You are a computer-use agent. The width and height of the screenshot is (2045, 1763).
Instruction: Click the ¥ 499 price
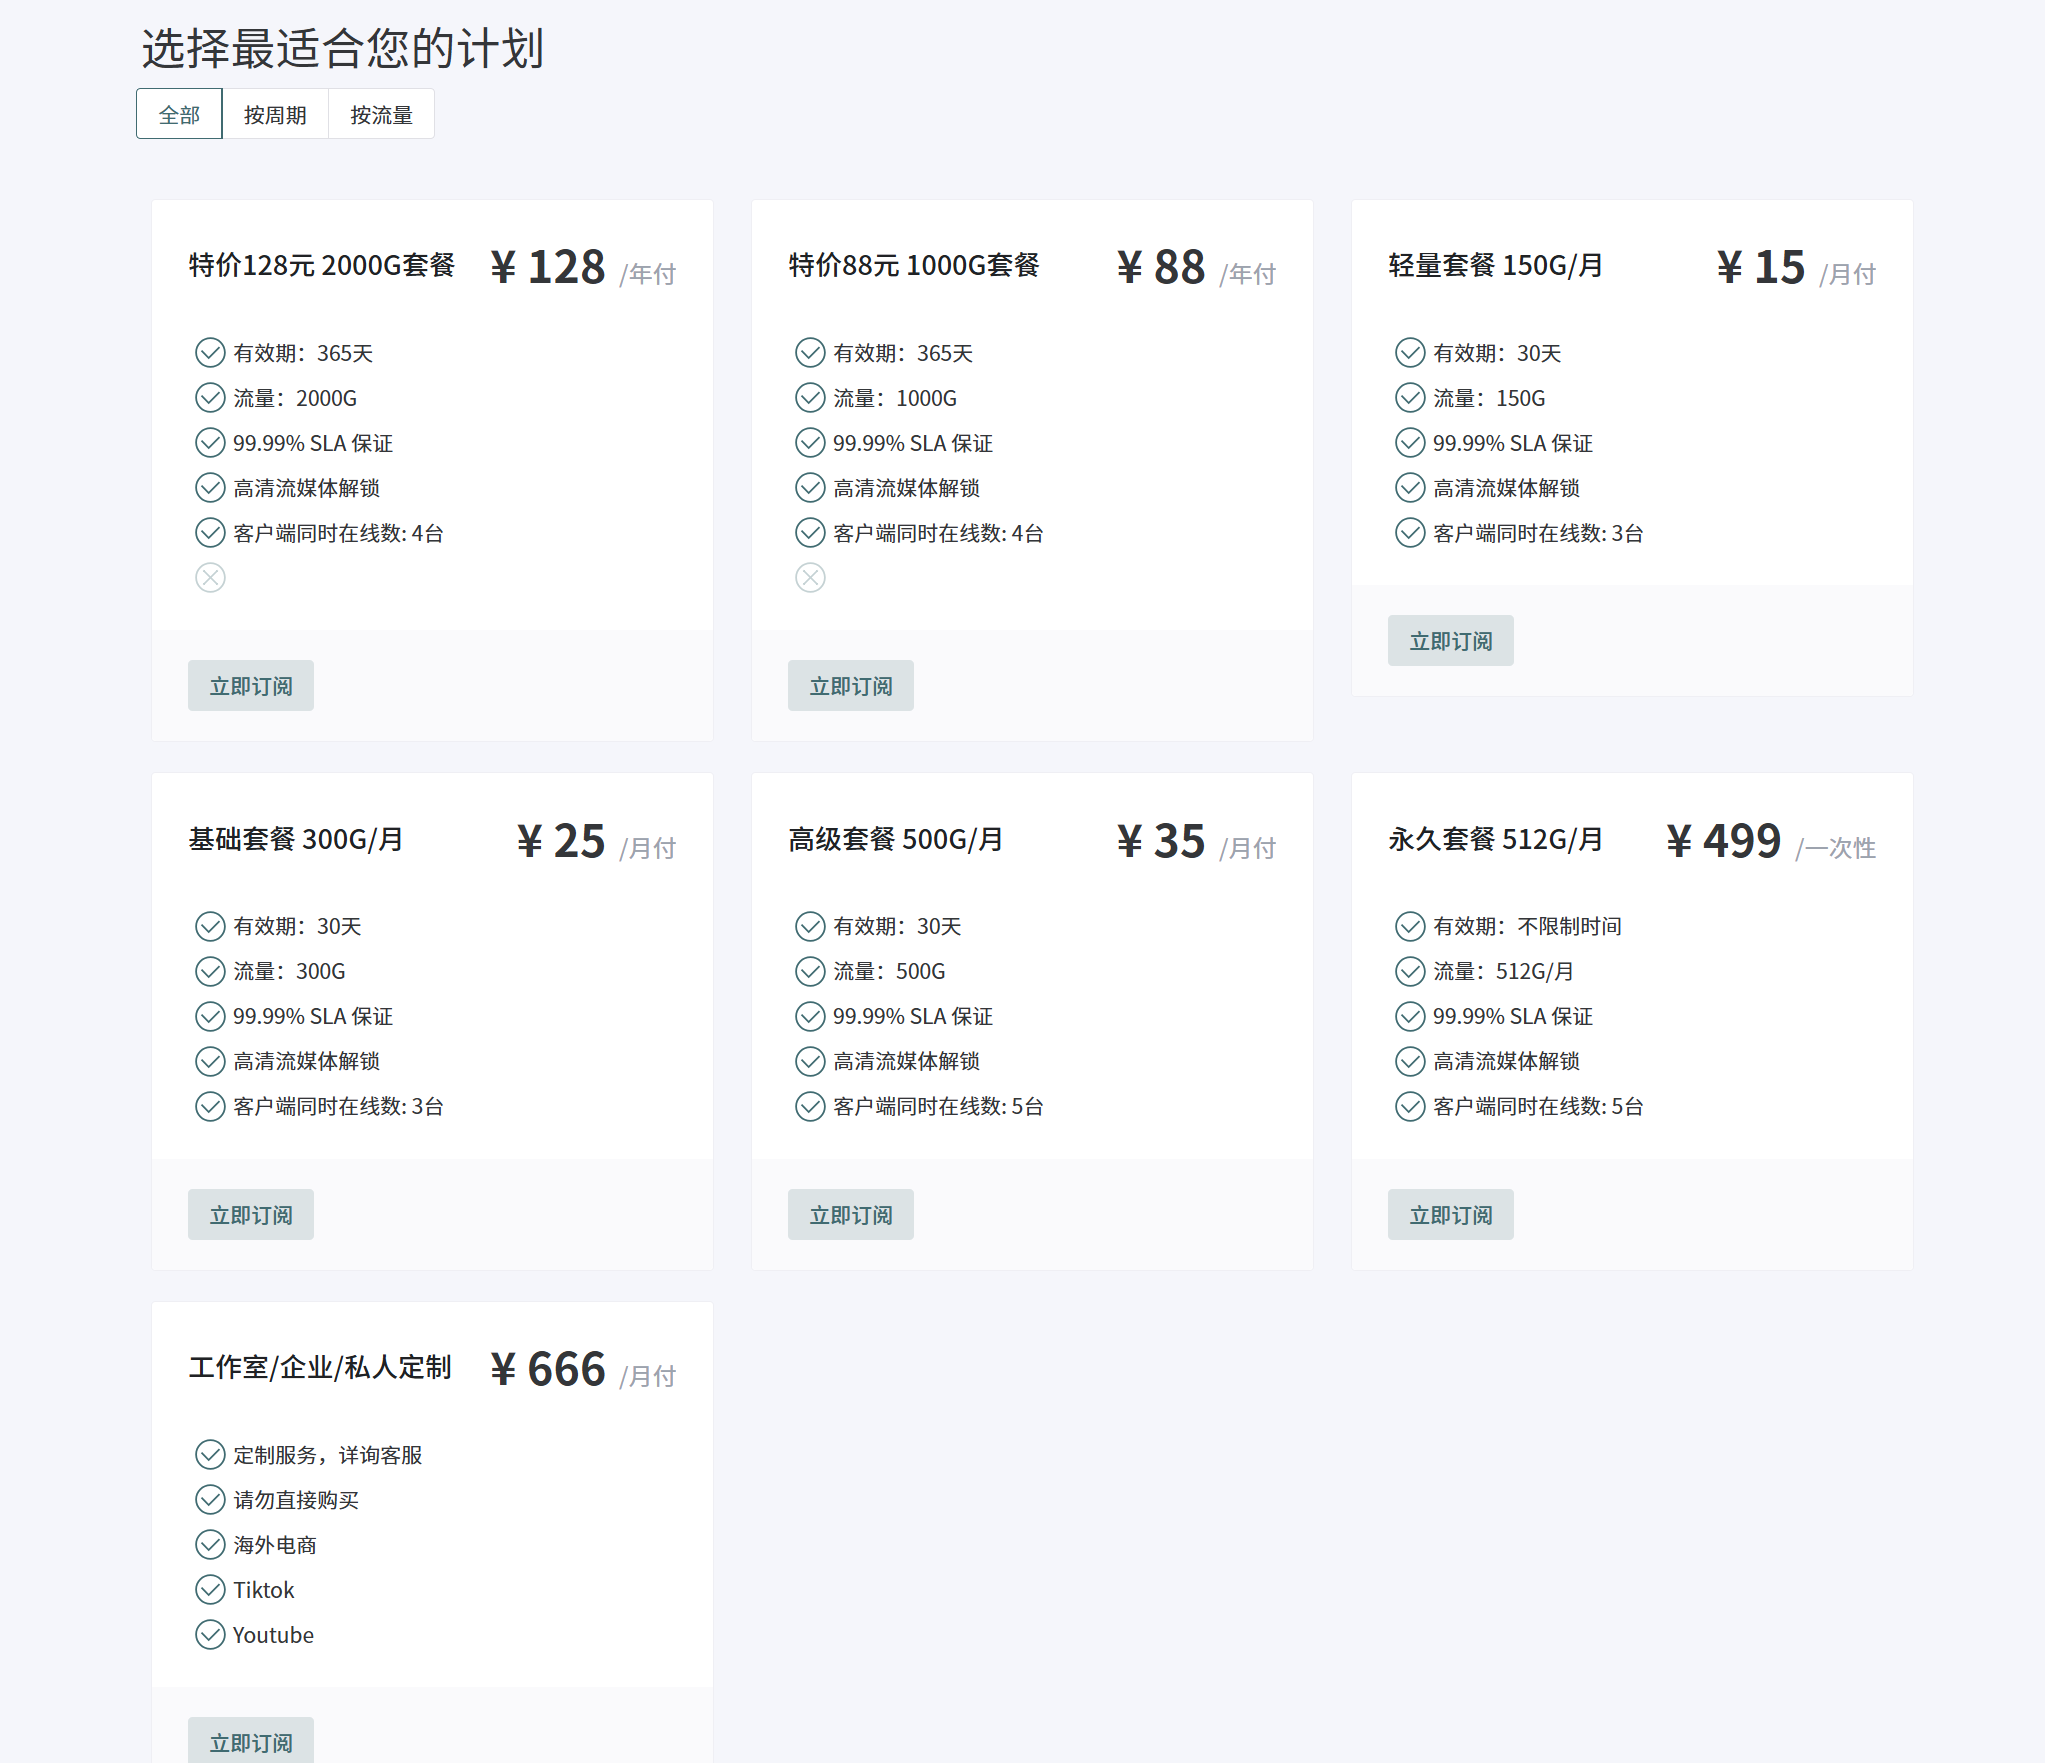1724,841
